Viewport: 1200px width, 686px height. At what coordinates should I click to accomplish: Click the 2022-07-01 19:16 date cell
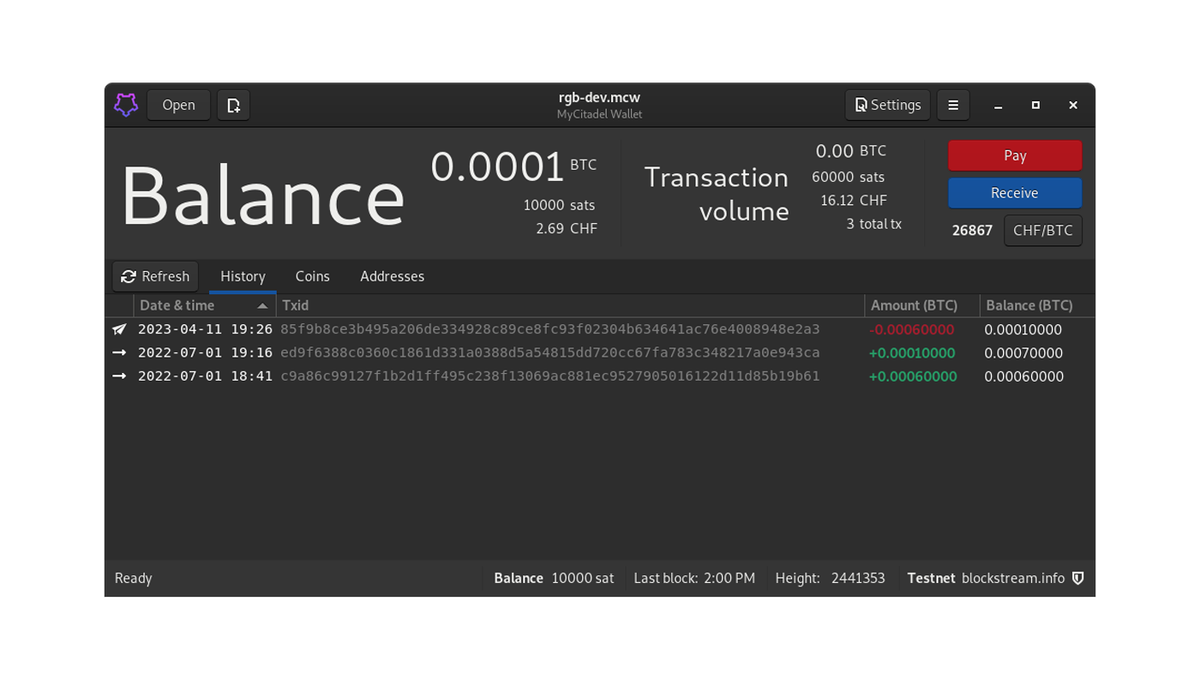point(205,353)
